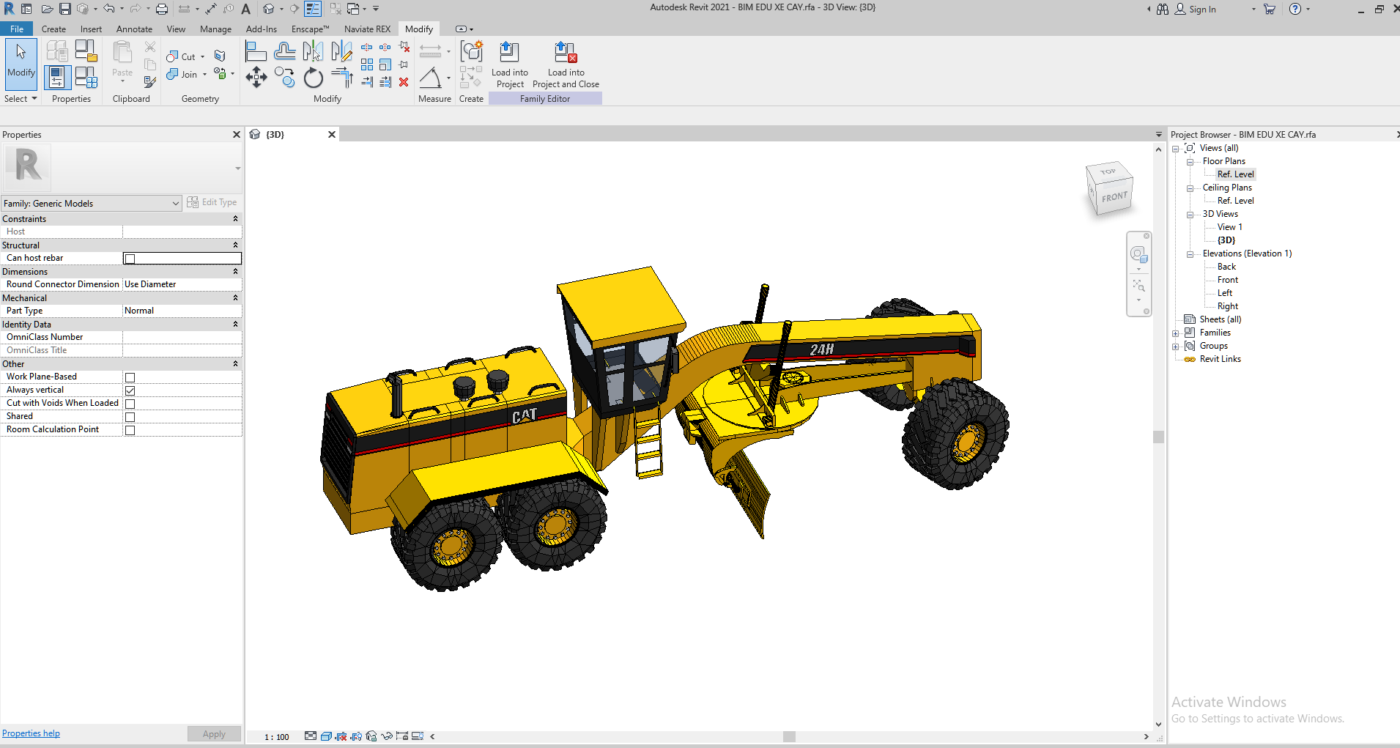Click the ViewCube FRONT face

1114,197
